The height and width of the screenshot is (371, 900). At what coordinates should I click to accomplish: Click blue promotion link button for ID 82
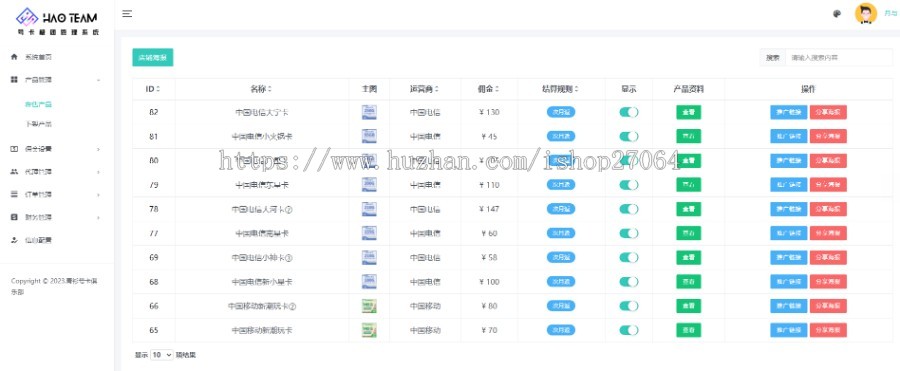(x=789, y=112)
